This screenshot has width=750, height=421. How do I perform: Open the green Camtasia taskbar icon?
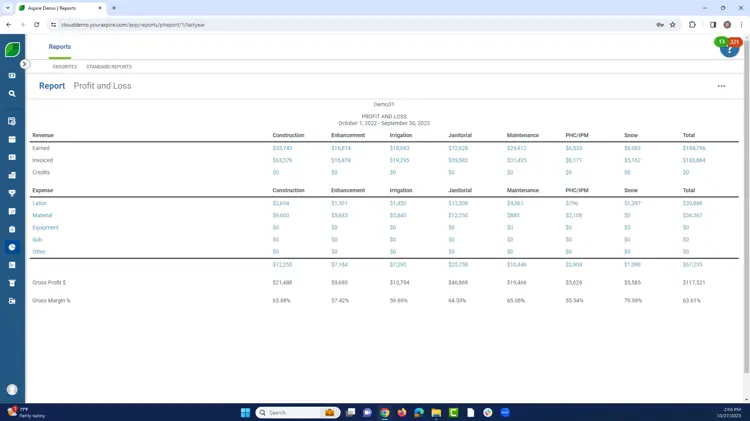coord(453,412)
